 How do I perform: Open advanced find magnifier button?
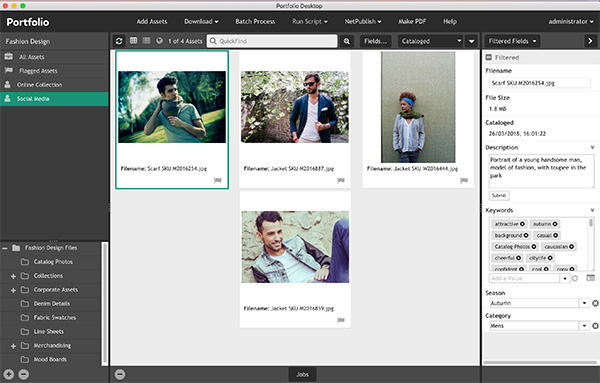click(x=347, y=41)
